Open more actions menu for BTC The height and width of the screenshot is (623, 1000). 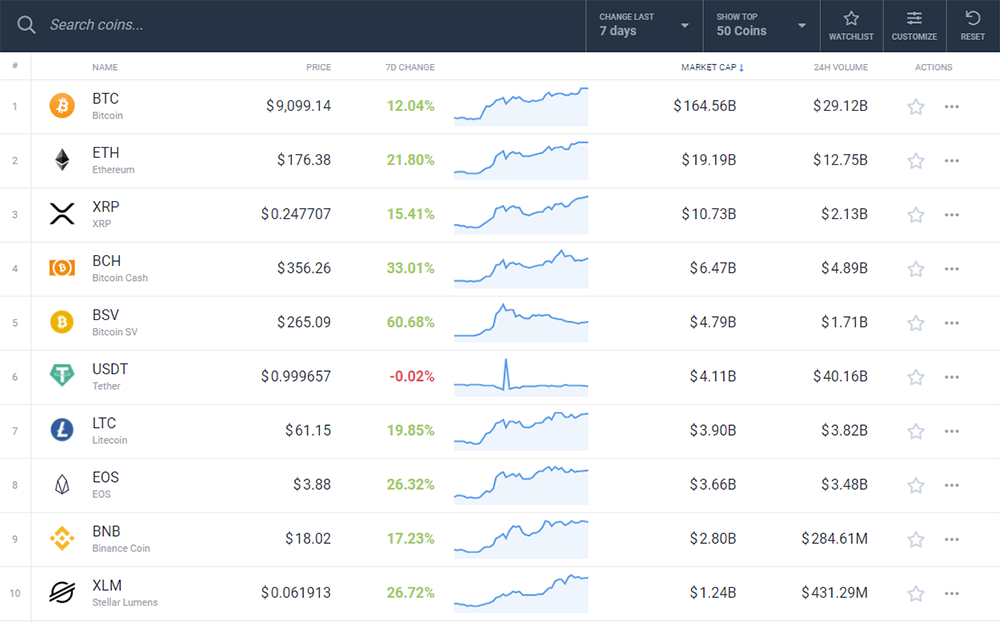click(x=952, y=106)
